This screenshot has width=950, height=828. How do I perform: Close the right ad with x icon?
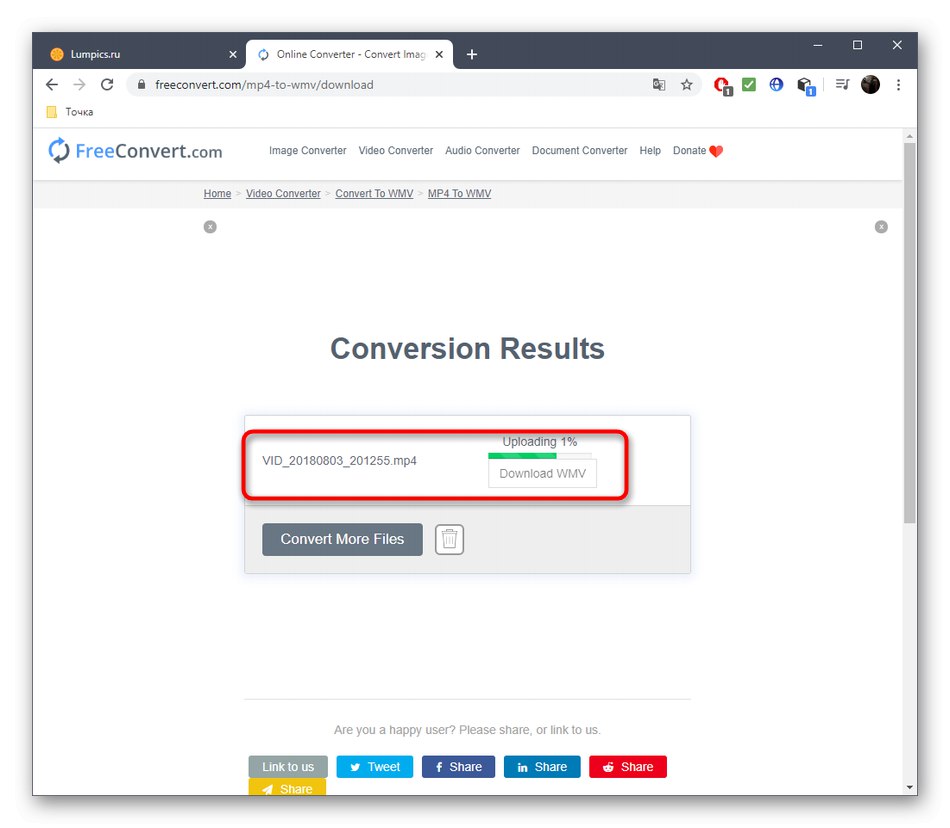click(882, 227)
